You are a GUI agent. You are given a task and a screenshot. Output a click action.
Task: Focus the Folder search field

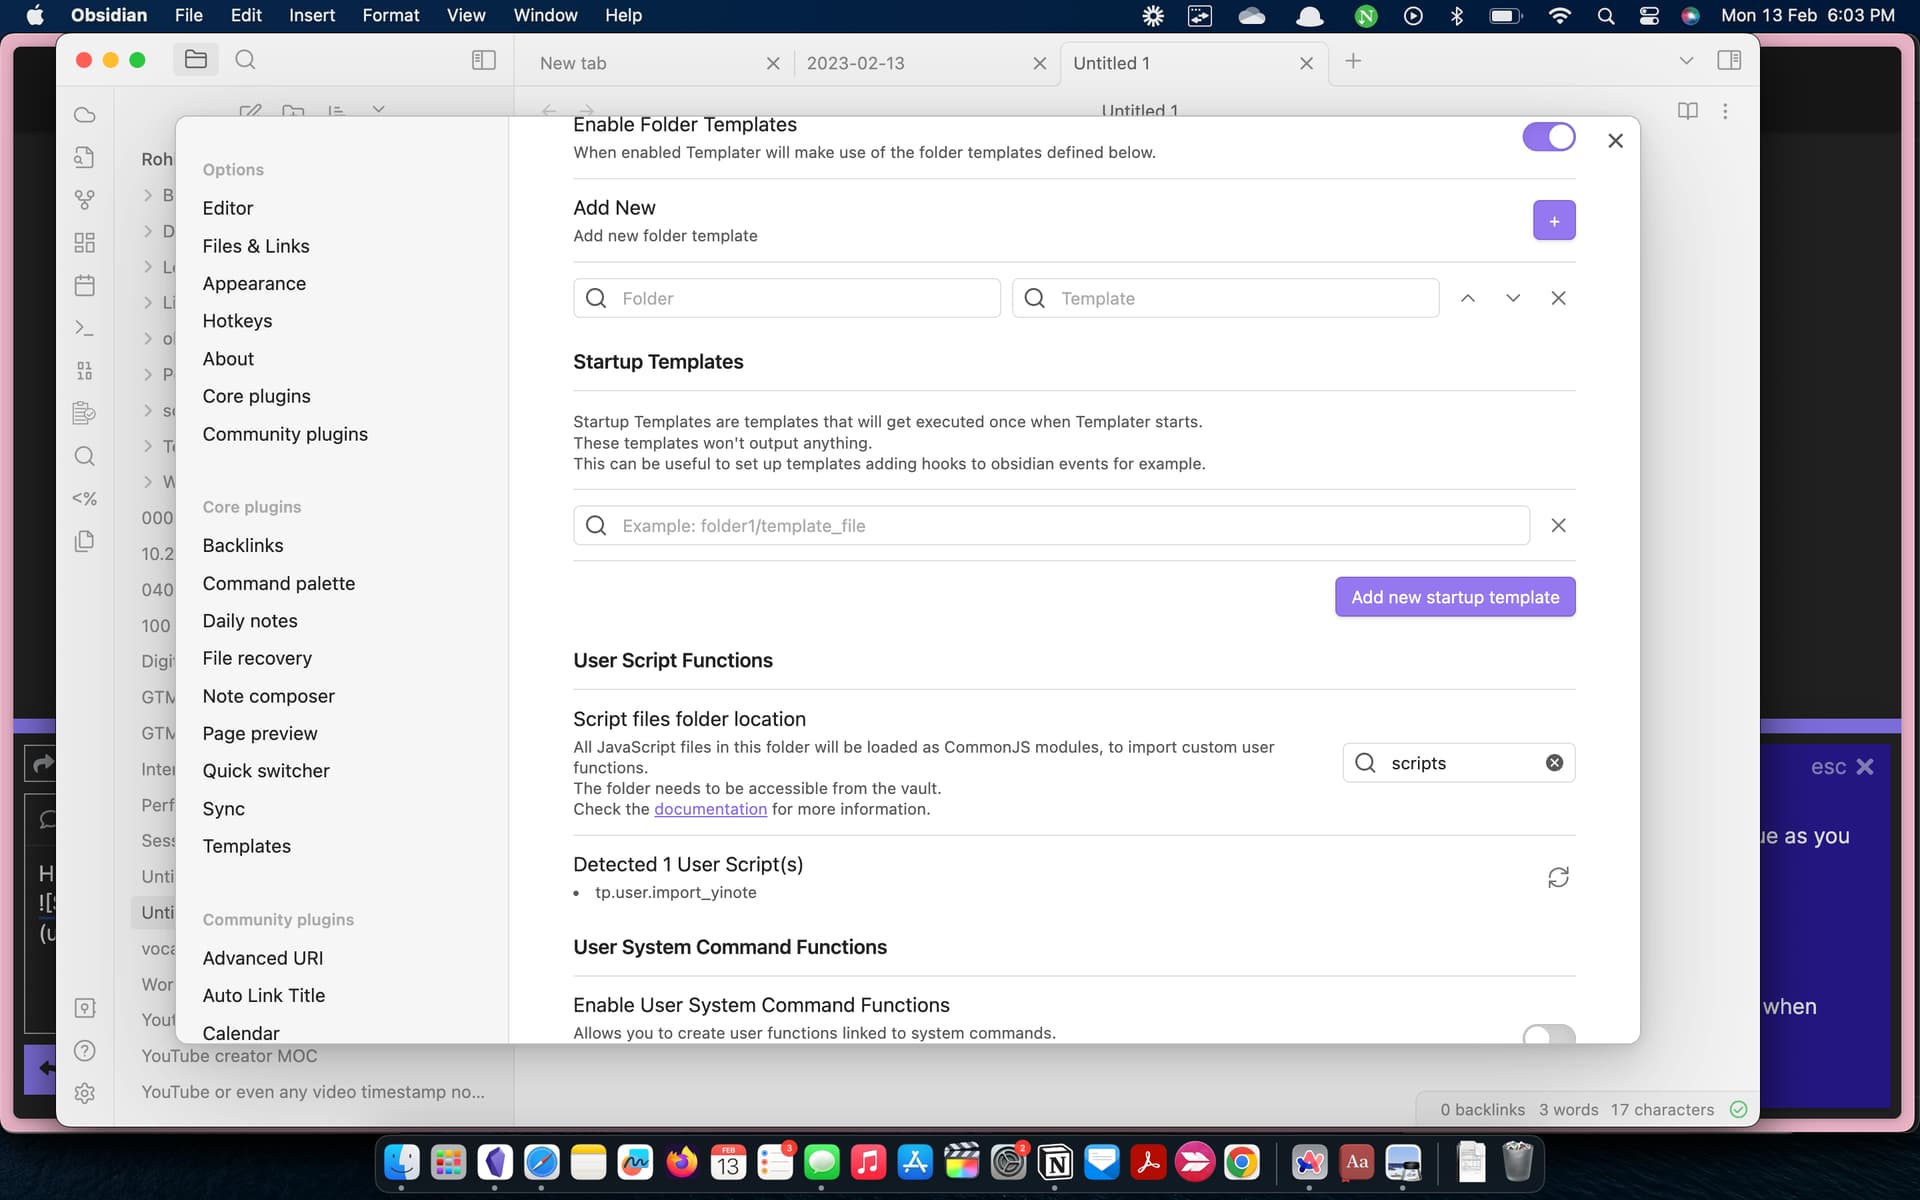(787, 298)
